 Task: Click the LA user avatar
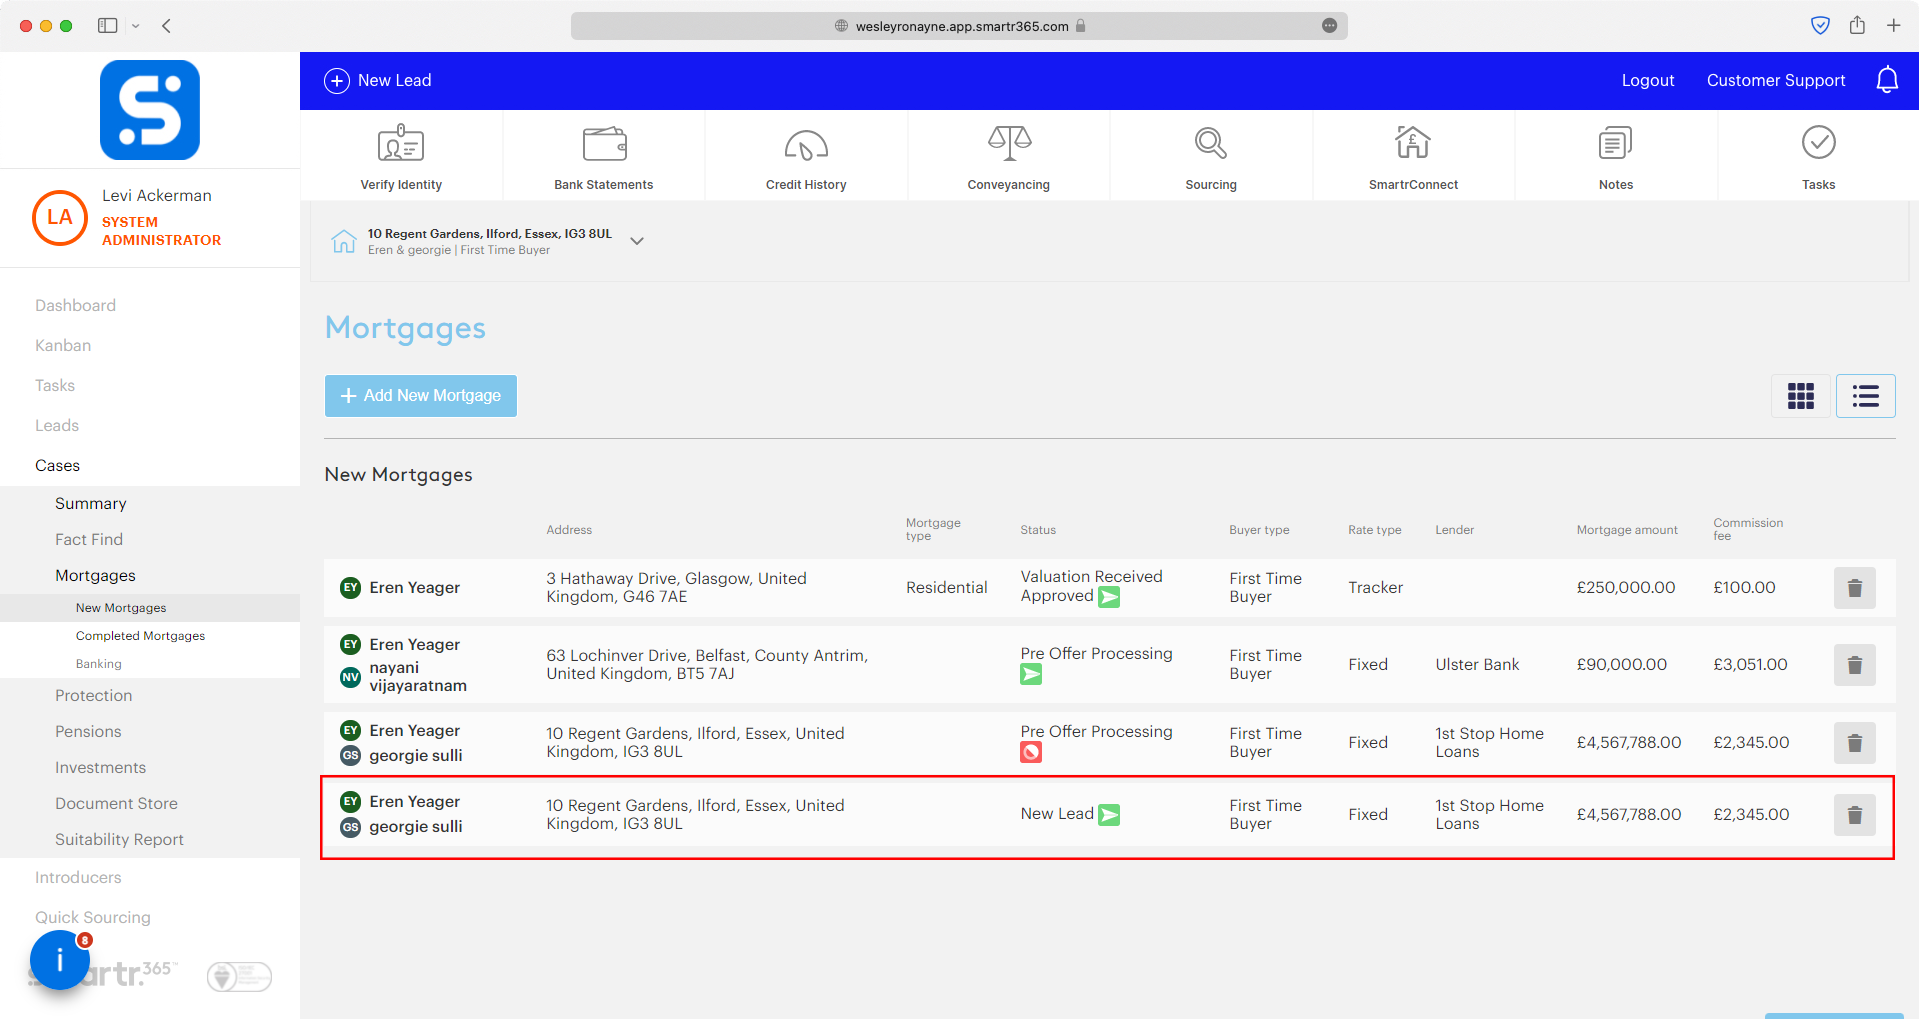coord(60,218)
